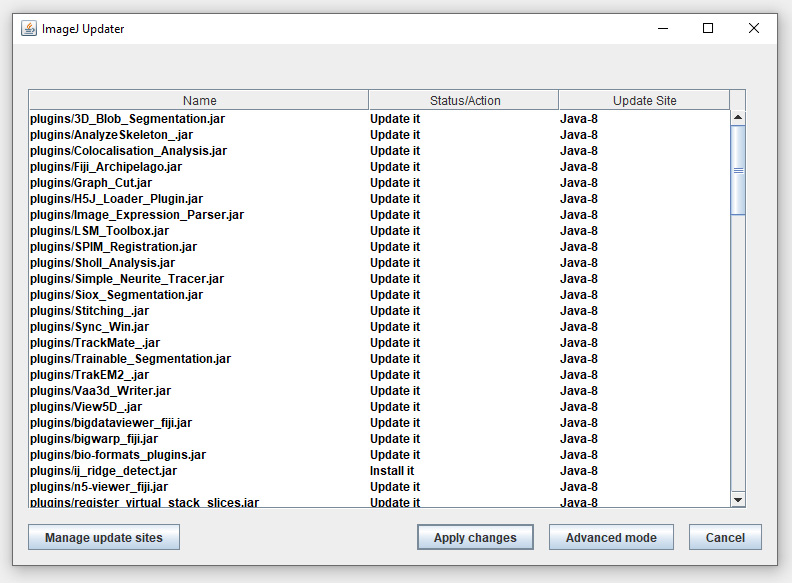Sort by Status/Action column header
Image resolution: width=792 pixels, height=583 pixels.
pyautogui.click(x=464, y=100)
